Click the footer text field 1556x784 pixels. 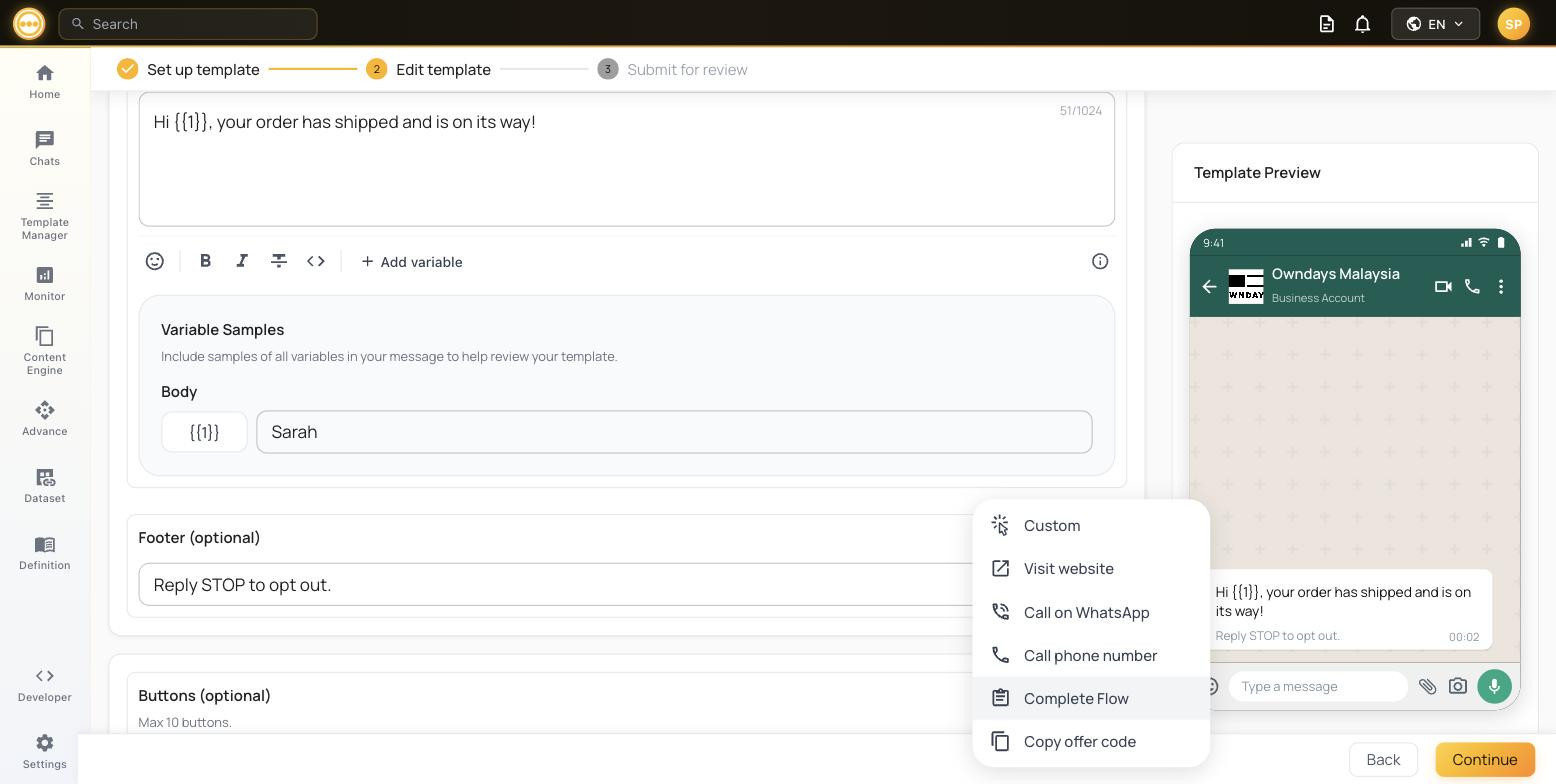click(x=555, y=584)
